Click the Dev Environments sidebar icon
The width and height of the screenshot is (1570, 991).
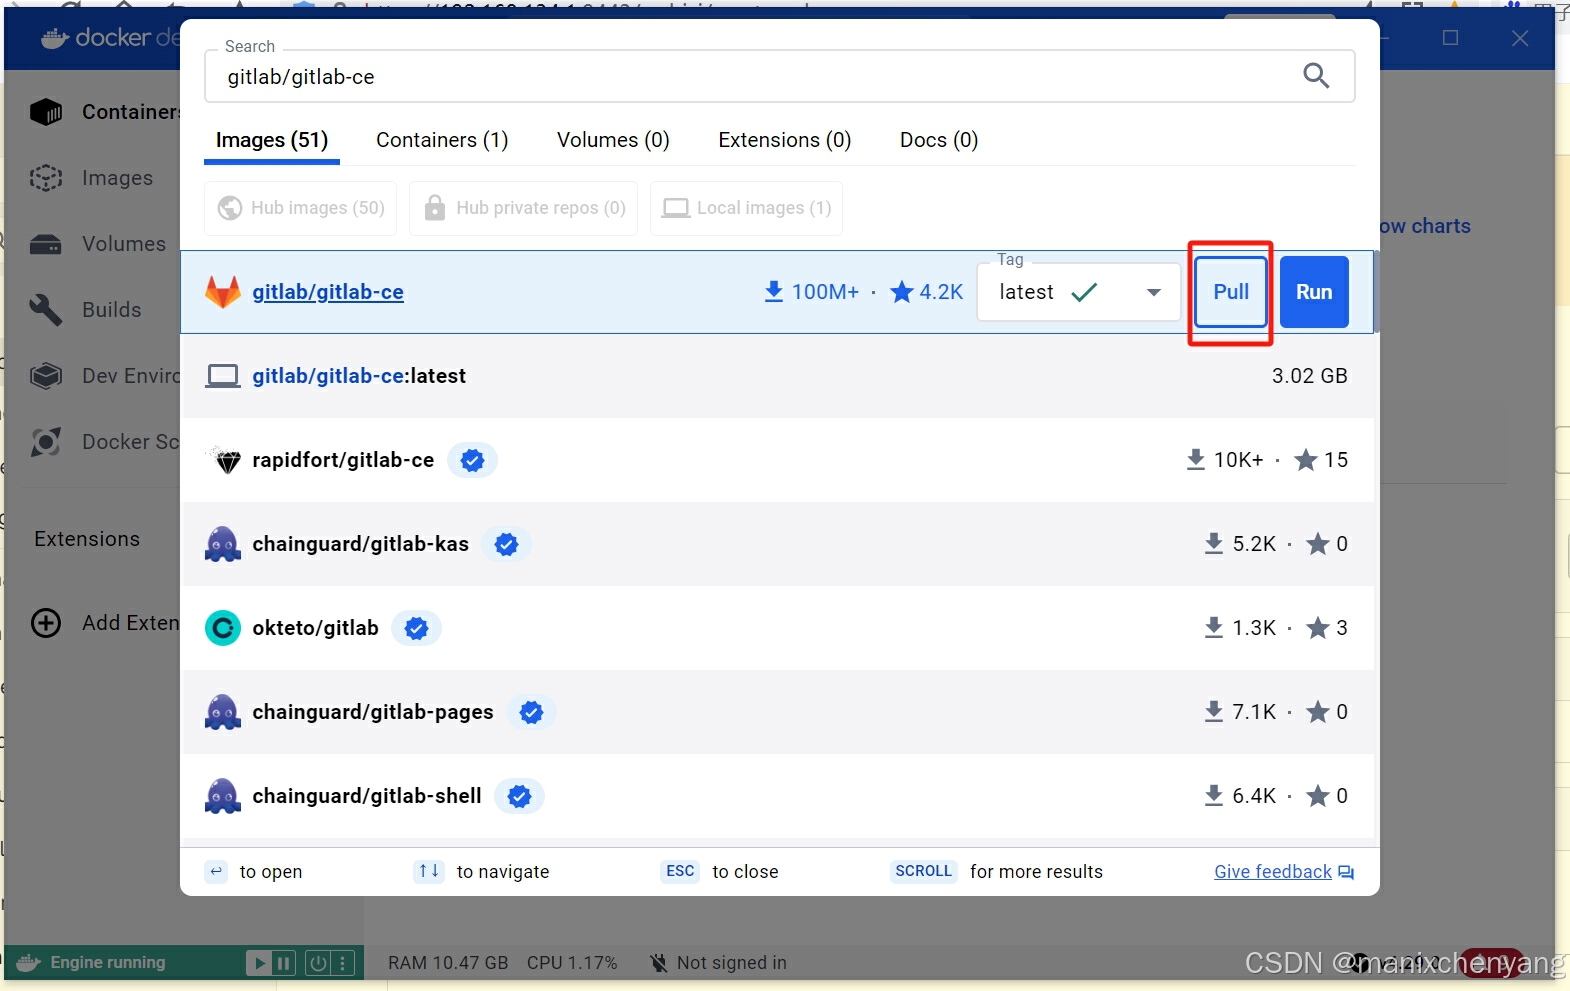coord(46,376)
